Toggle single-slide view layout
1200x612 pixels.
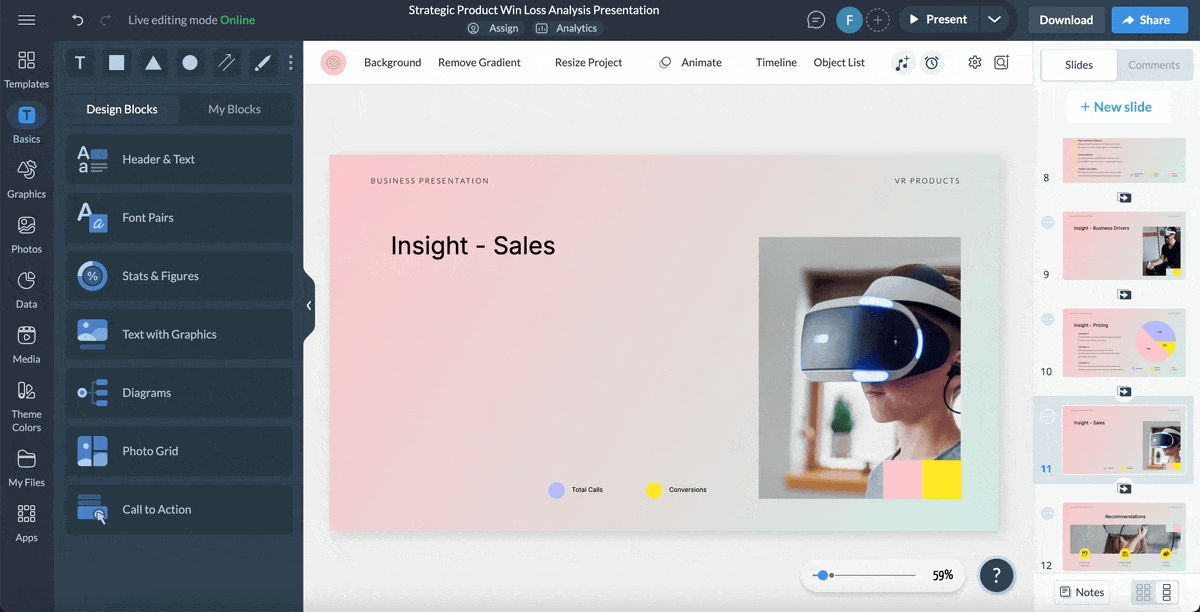tap(1168, 592)
